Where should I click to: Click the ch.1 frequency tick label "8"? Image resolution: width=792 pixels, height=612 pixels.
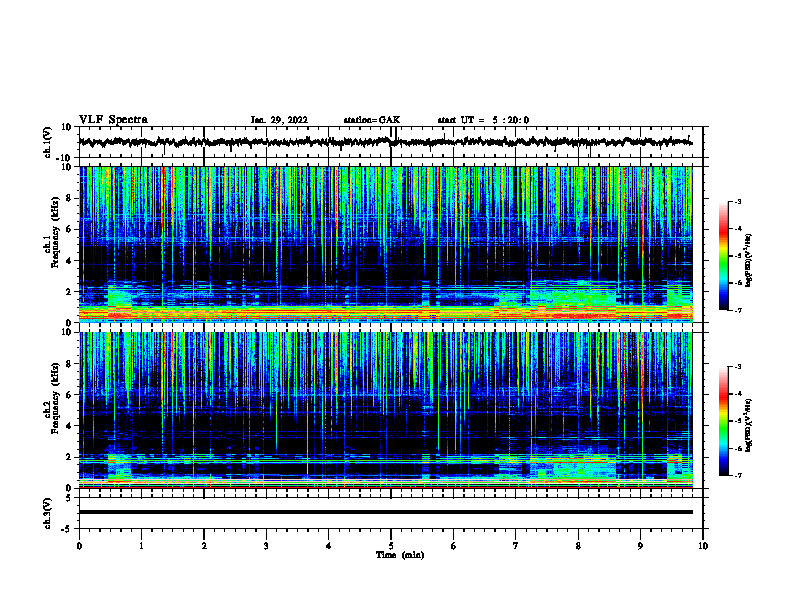[69, 198]
